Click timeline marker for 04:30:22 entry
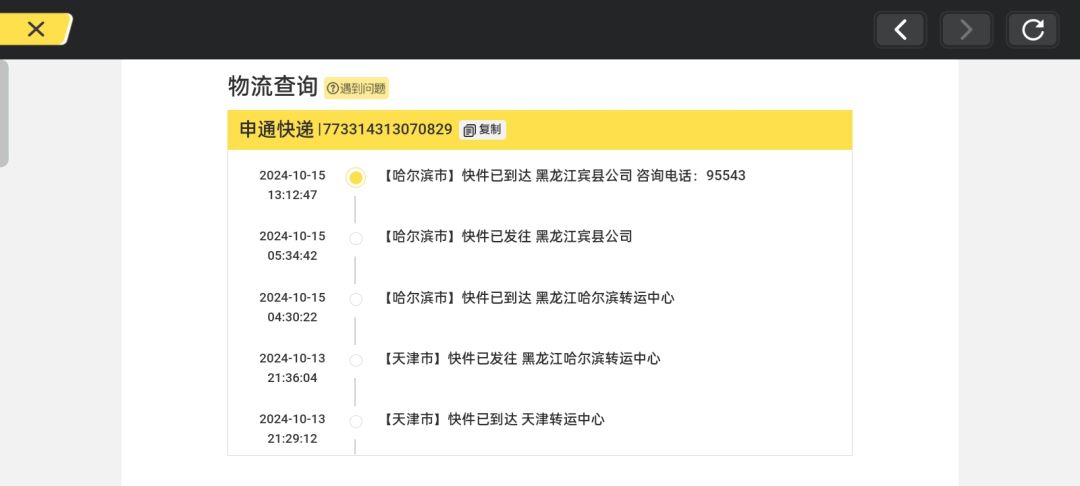 [355, 299]
